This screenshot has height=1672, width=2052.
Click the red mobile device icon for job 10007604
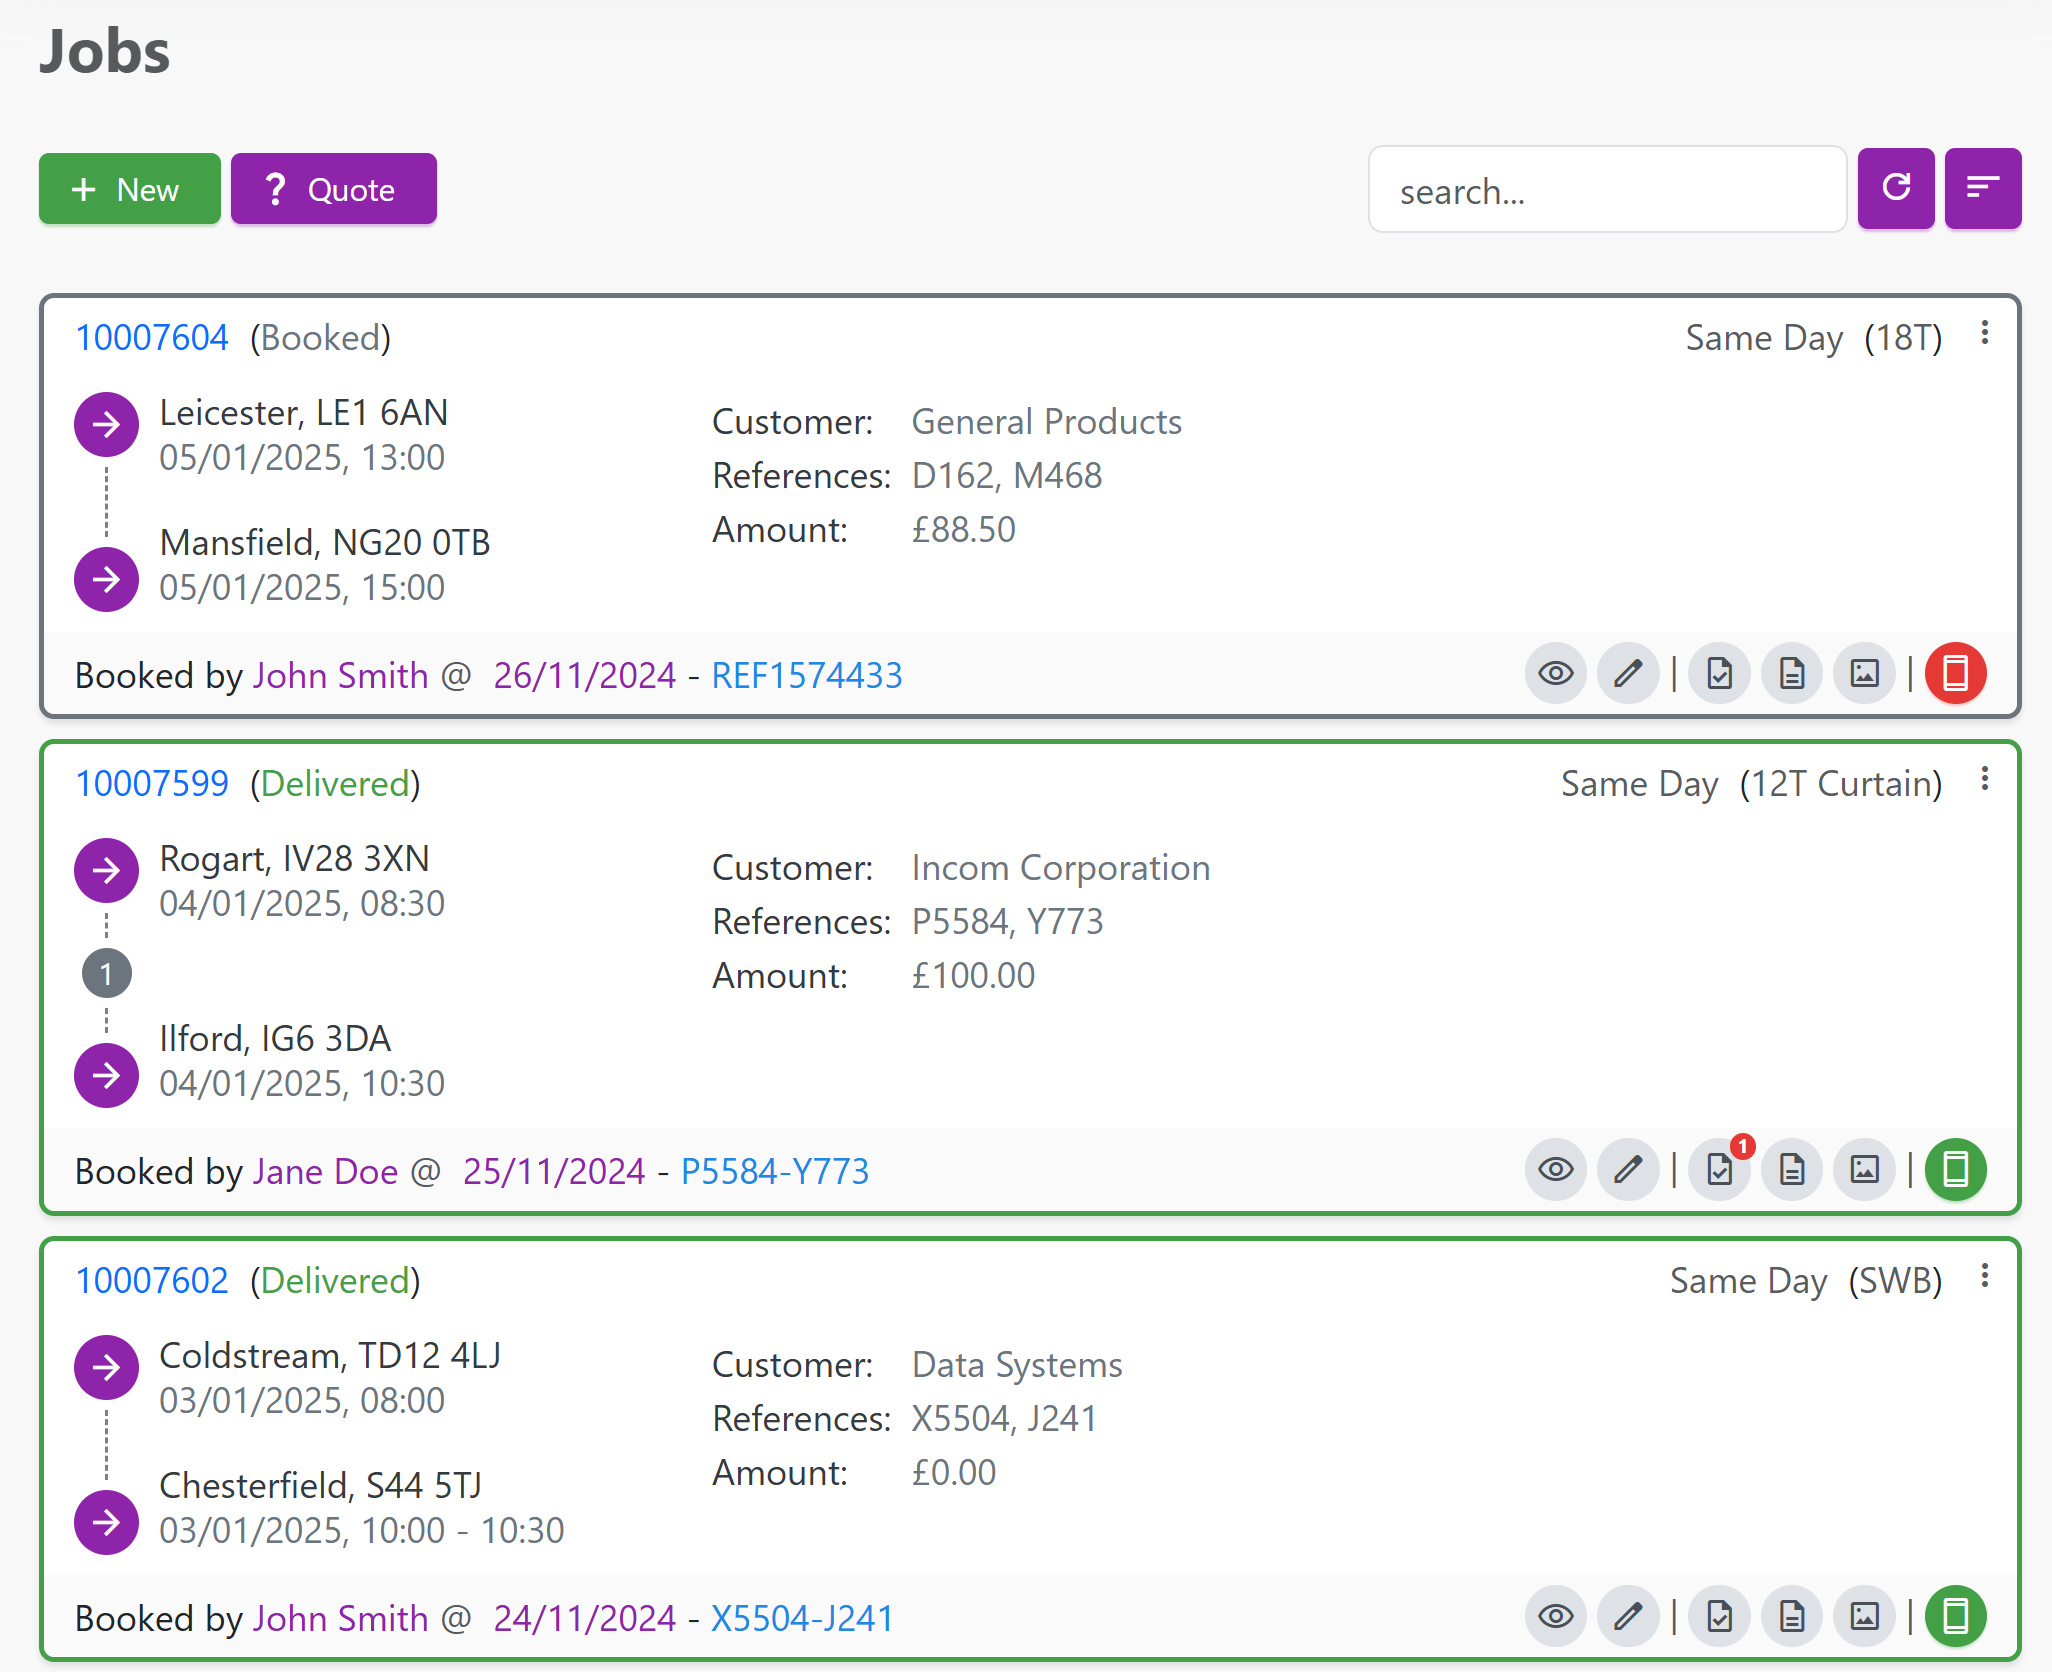tap(1955, 674)
